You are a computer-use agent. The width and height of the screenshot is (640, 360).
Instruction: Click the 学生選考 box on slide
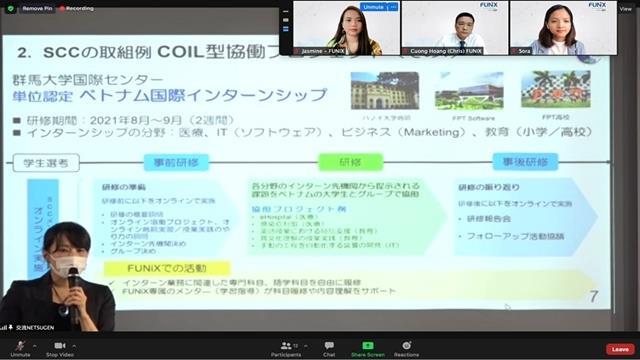click(46, 163)
